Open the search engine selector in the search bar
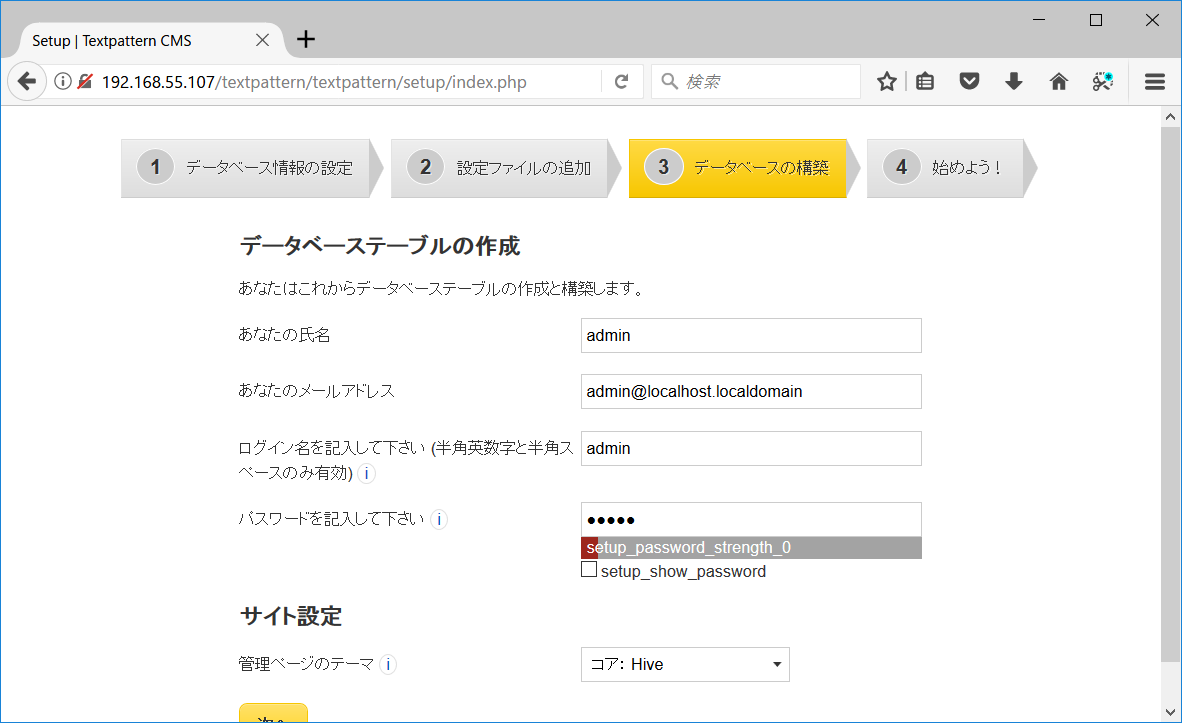 [x=668, y=81]
